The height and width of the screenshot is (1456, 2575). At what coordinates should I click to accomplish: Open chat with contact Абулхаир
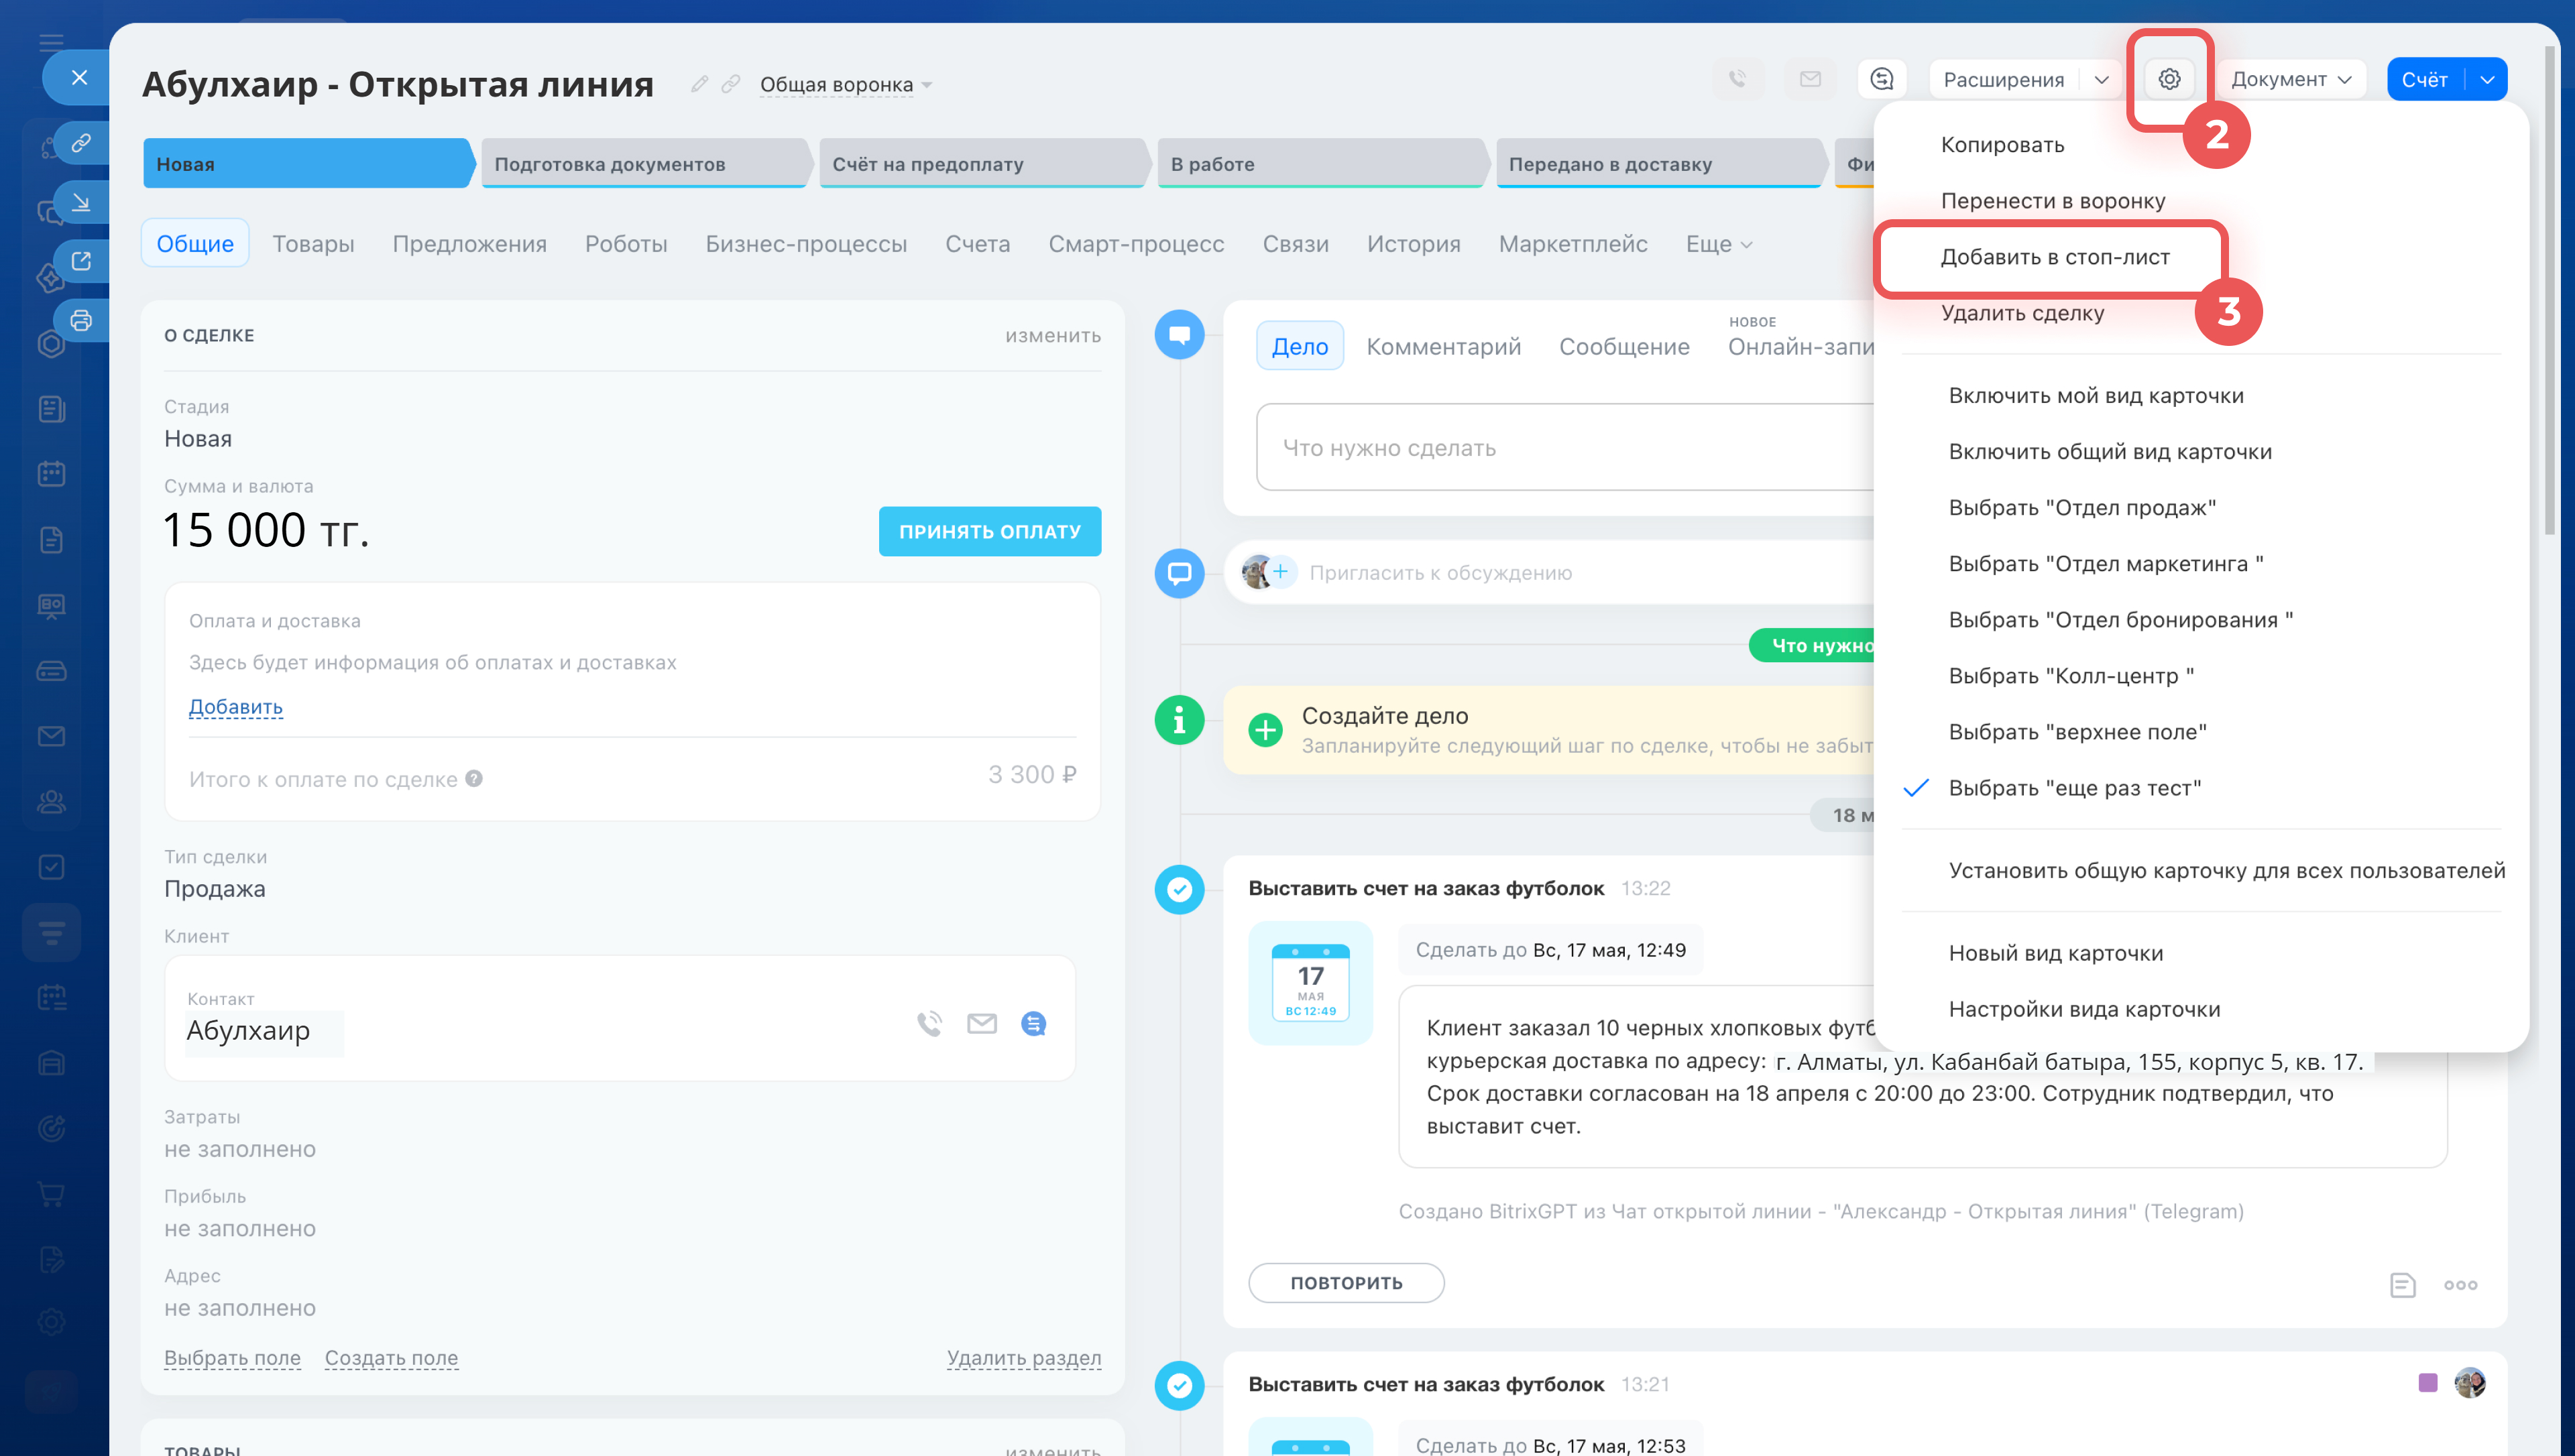[1034, 1023]
